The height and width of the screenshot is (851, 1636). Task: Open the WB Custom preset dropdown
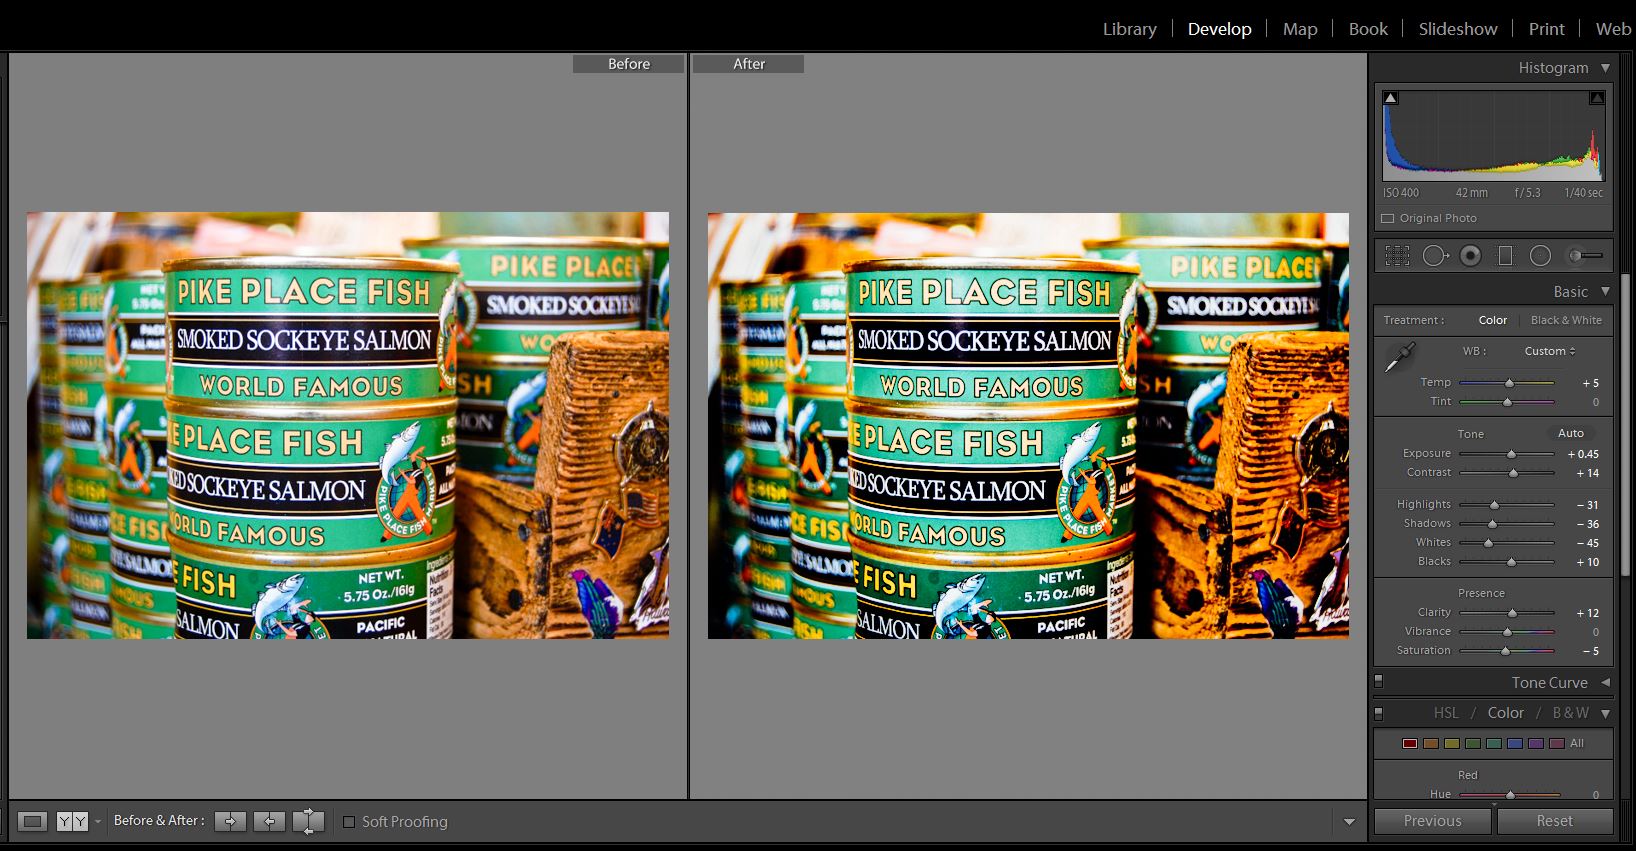[x=1550, y=351]
